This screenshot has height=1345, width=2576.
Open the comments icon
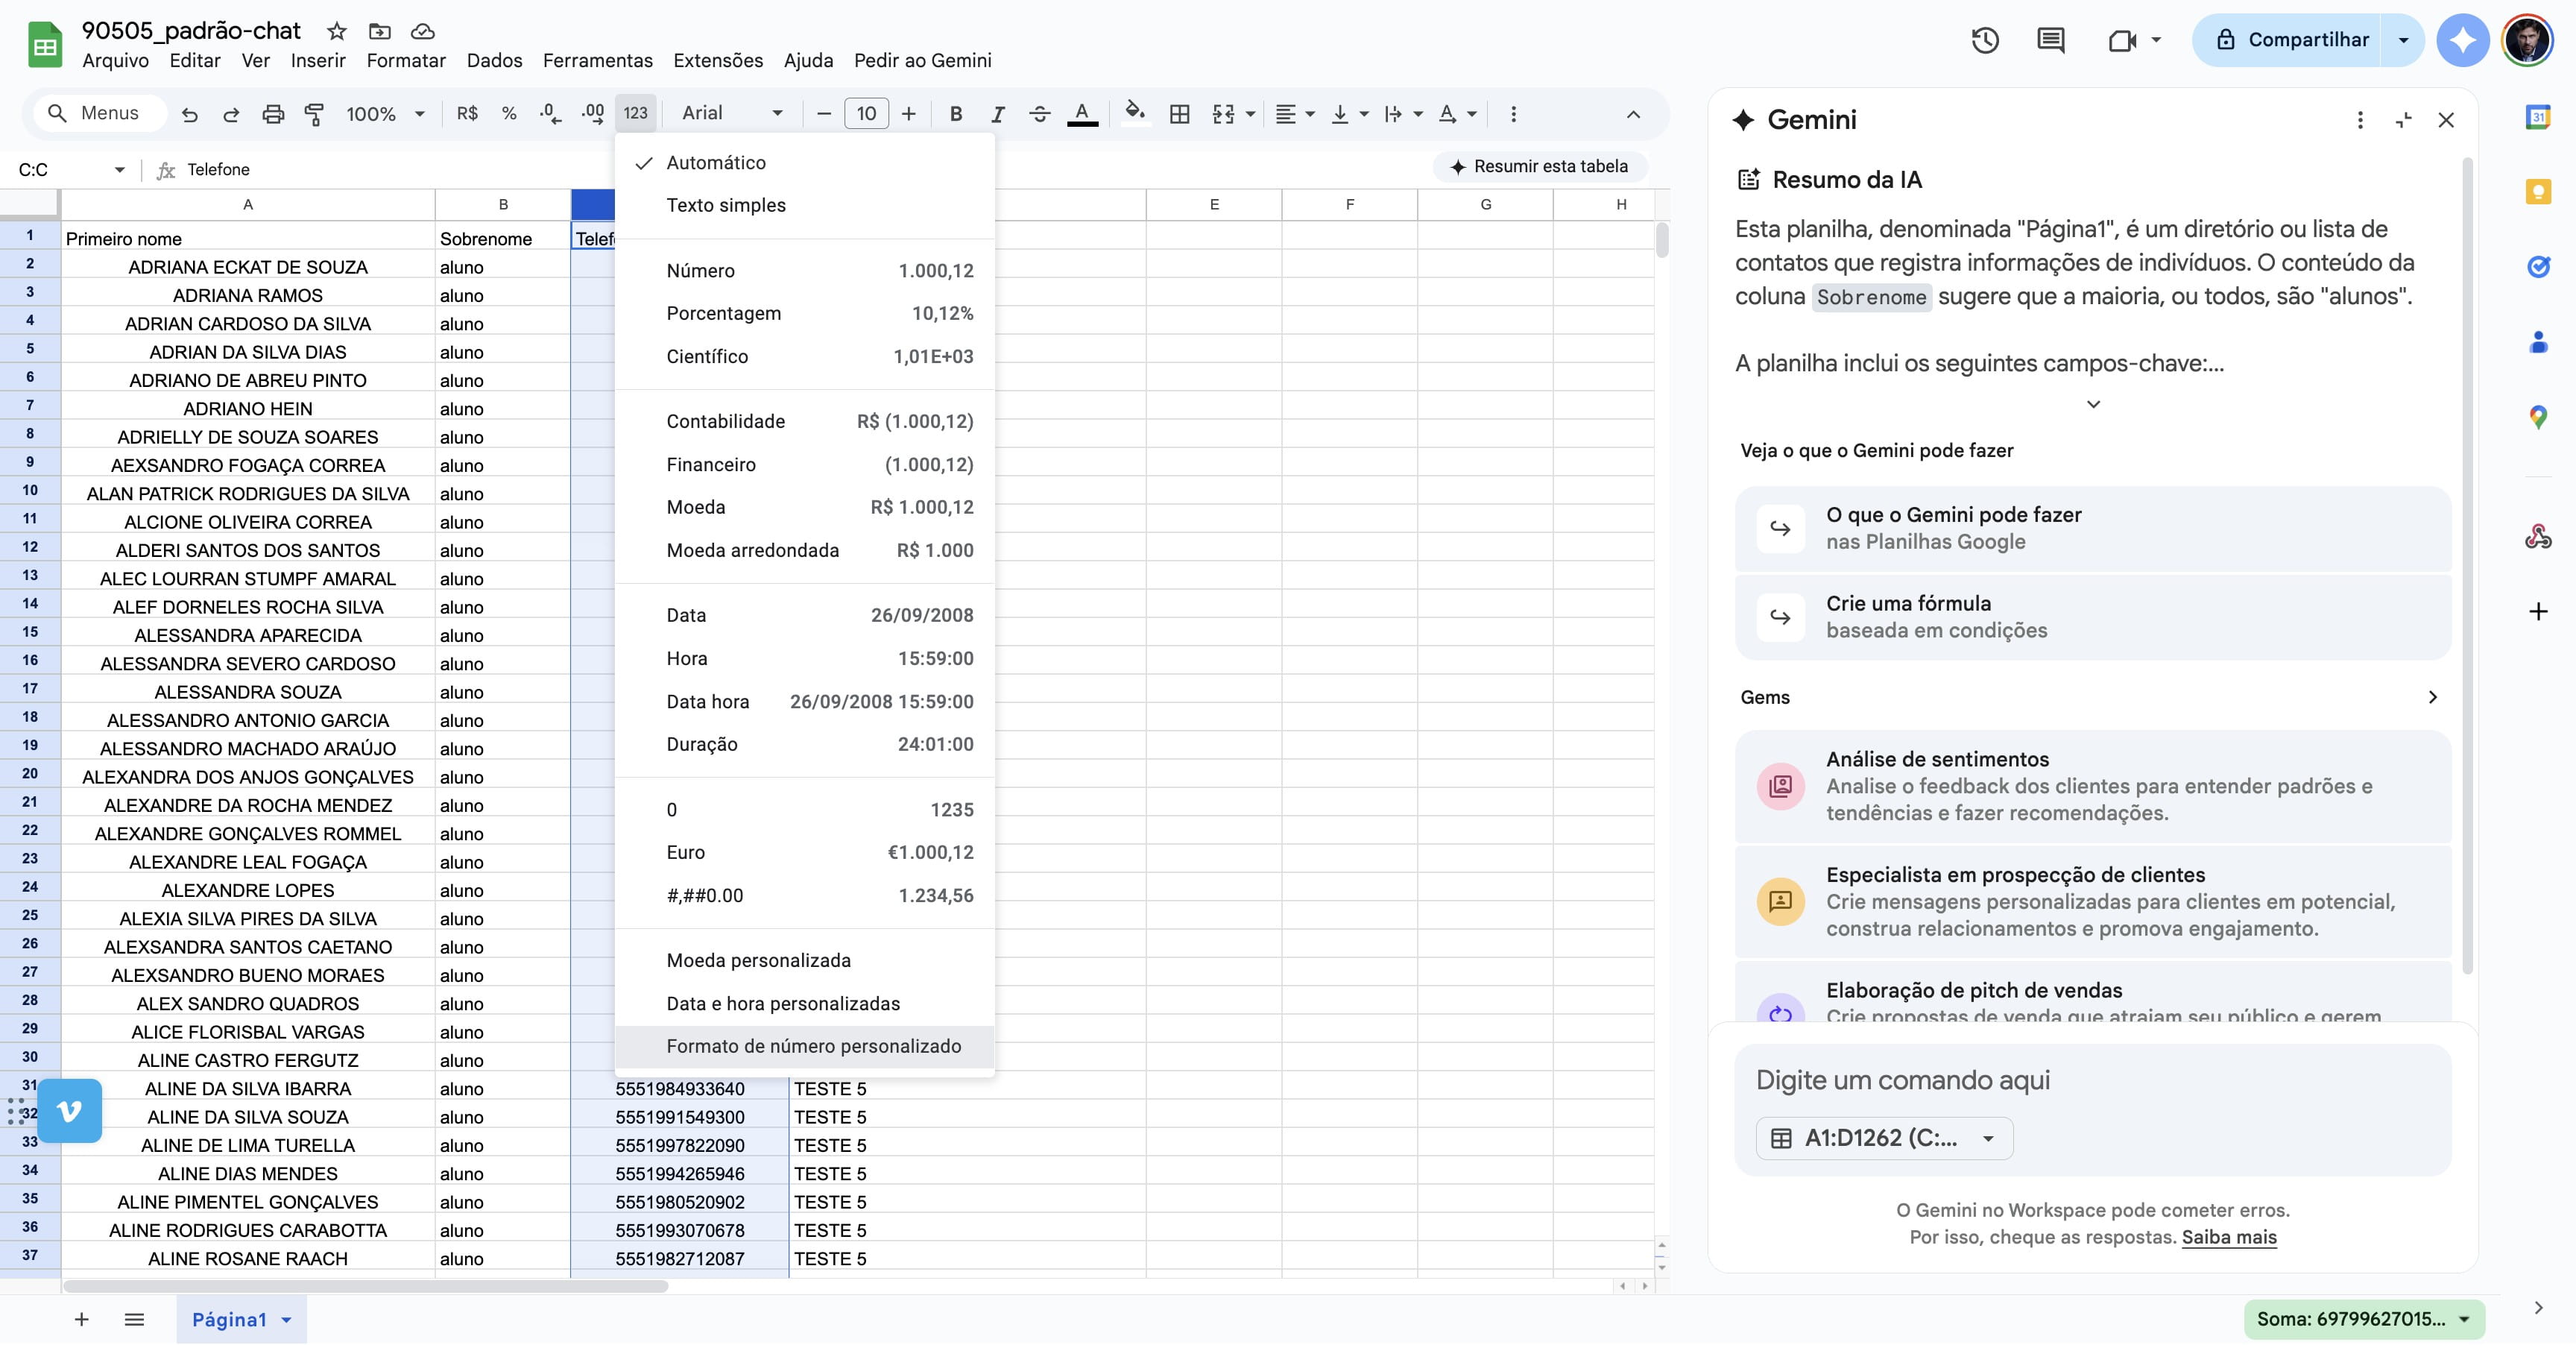tap(2051, 40)
